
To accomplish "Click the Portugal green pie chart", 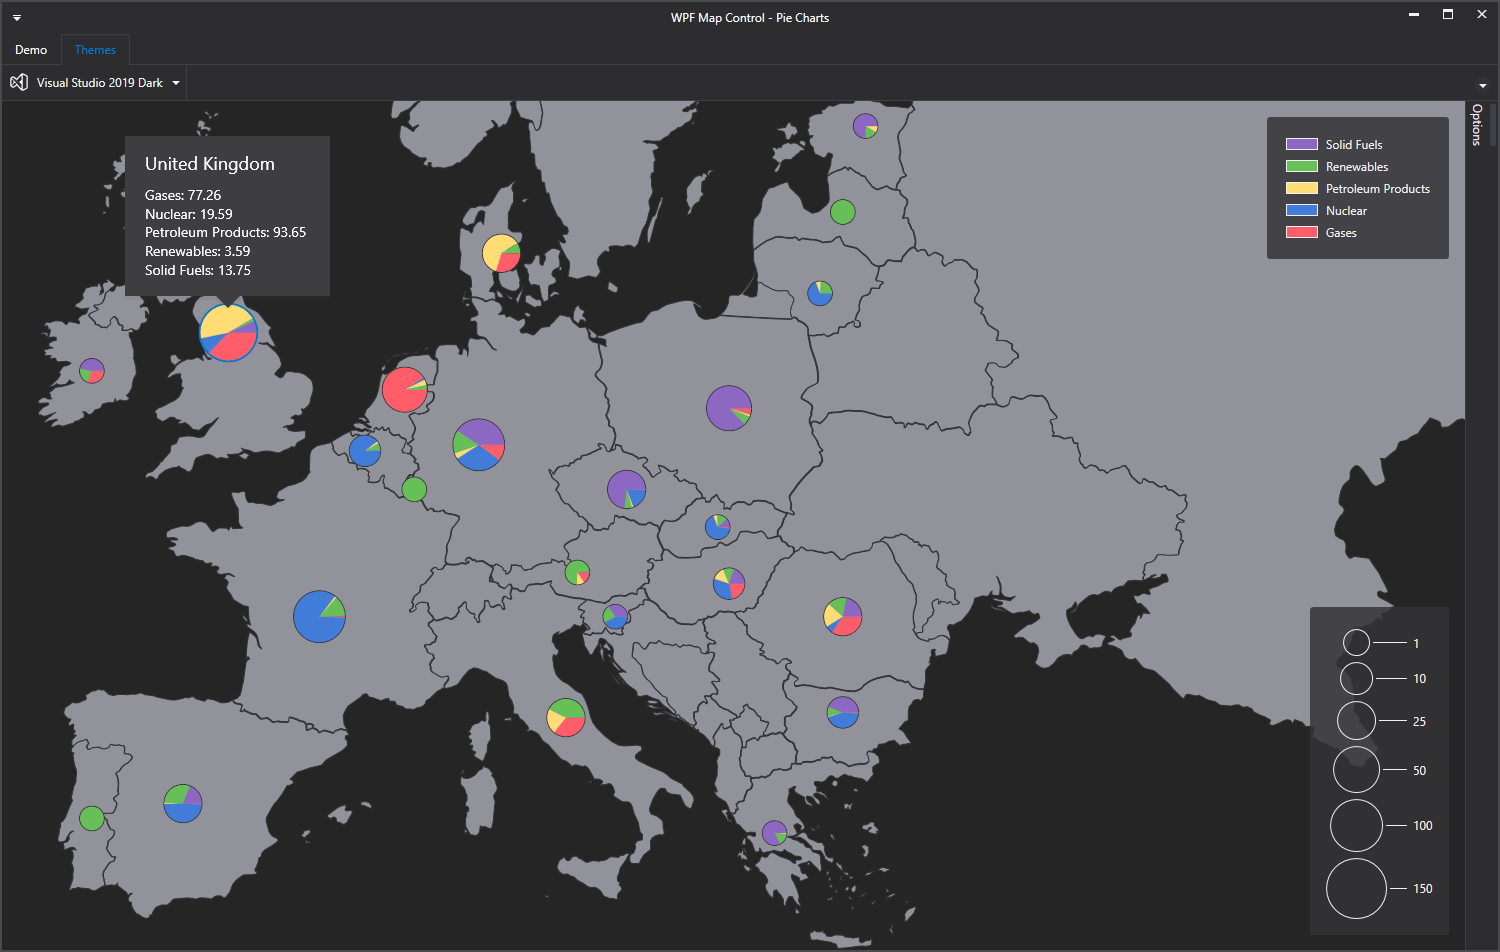I will click(92, 818).
